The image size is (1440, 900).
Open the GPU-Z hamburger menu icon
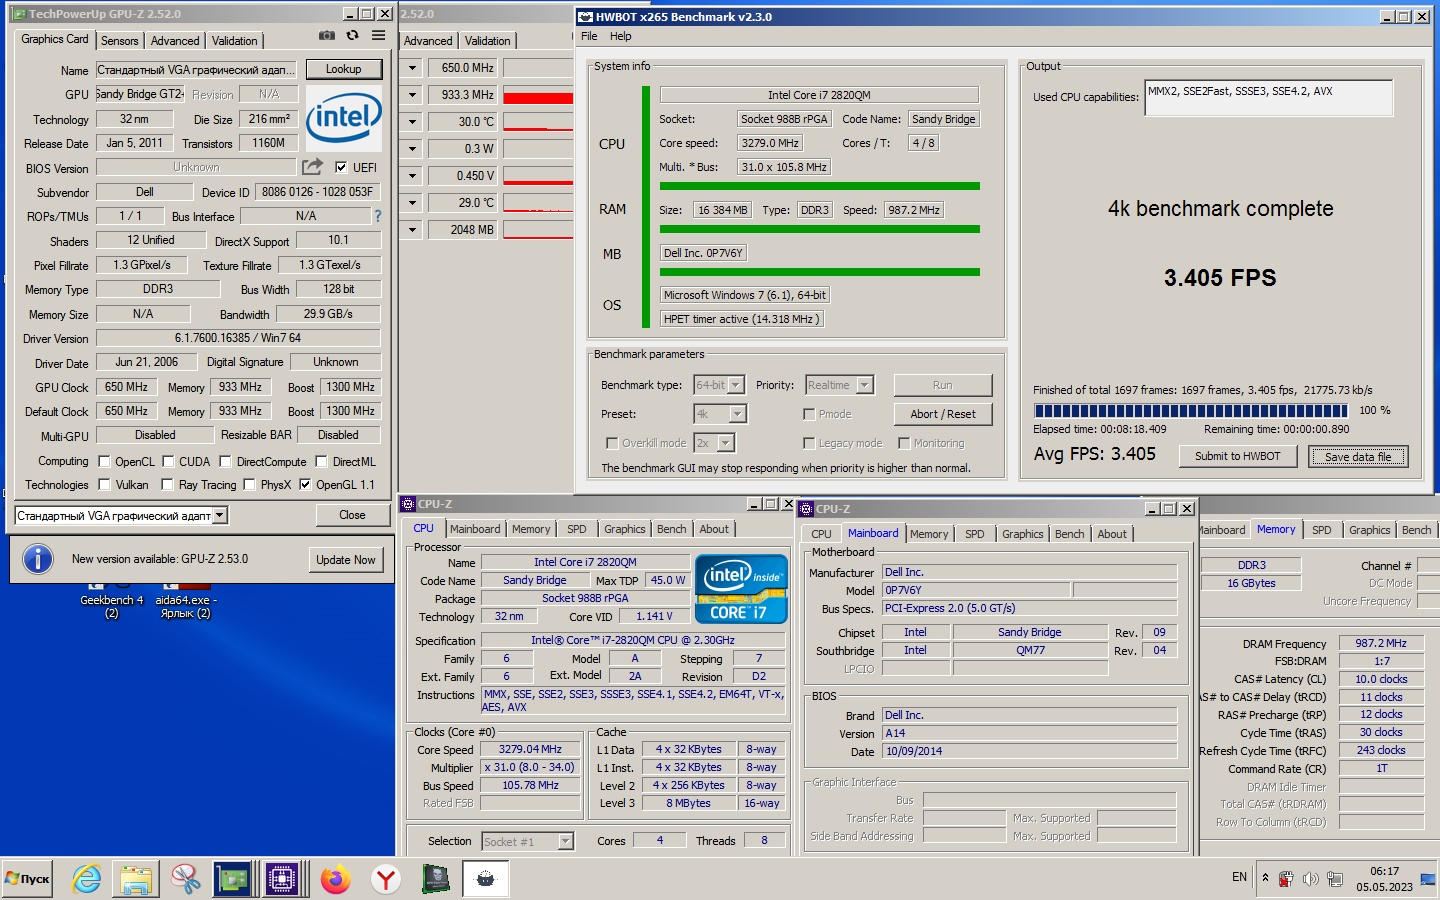378,35
